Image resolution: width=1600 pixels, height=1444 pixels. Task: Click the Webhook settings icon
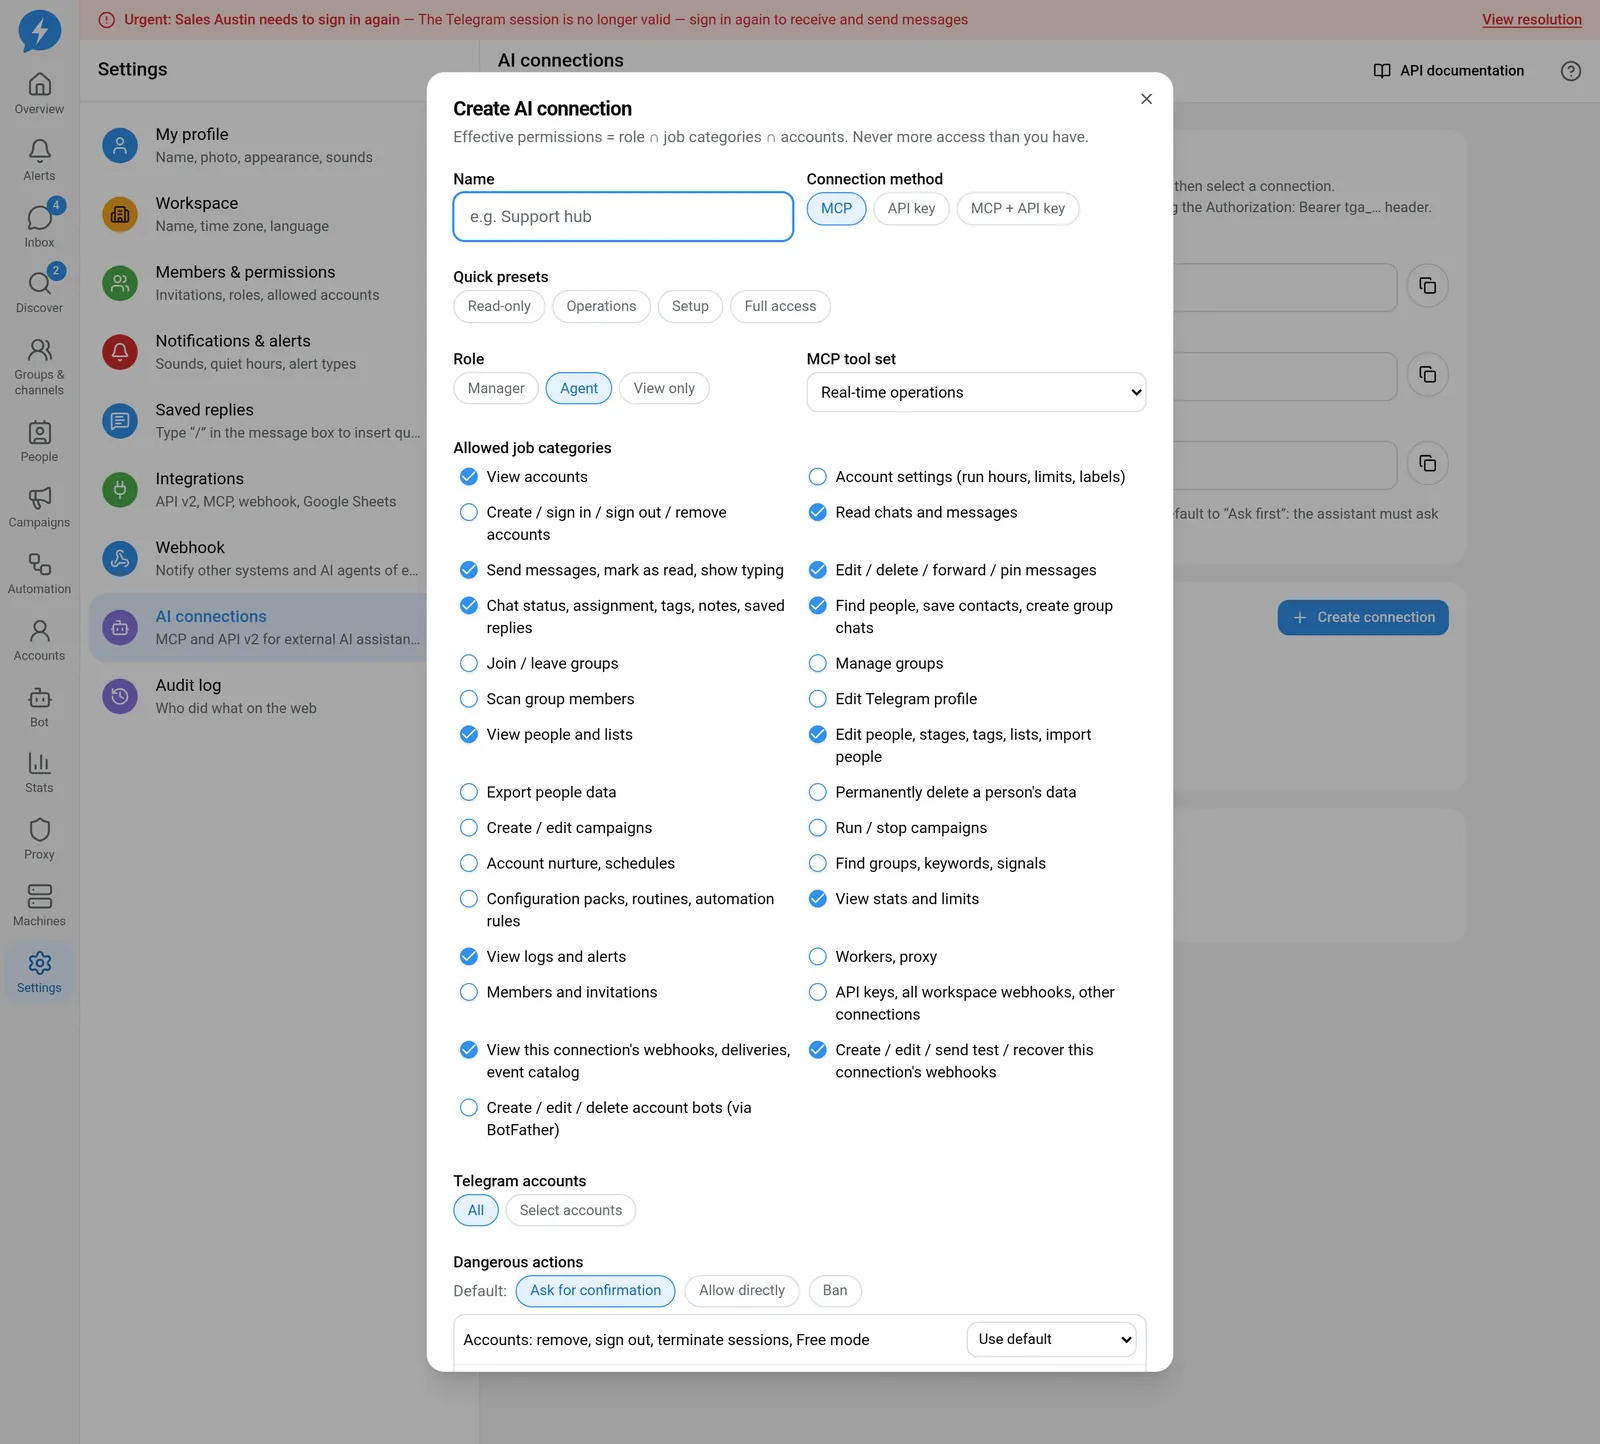click(x=120, y=558)
